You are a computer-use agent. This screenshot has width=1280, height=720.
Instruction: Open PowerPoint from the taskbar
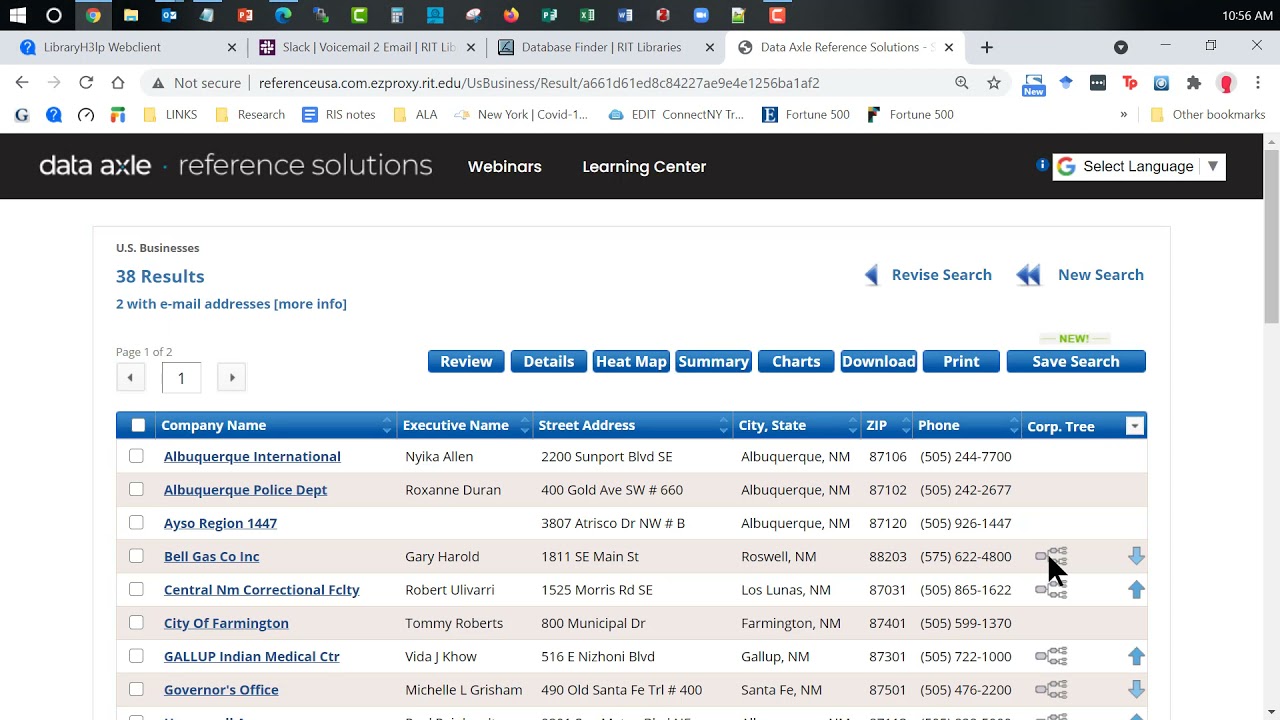[x=245, y=15]
